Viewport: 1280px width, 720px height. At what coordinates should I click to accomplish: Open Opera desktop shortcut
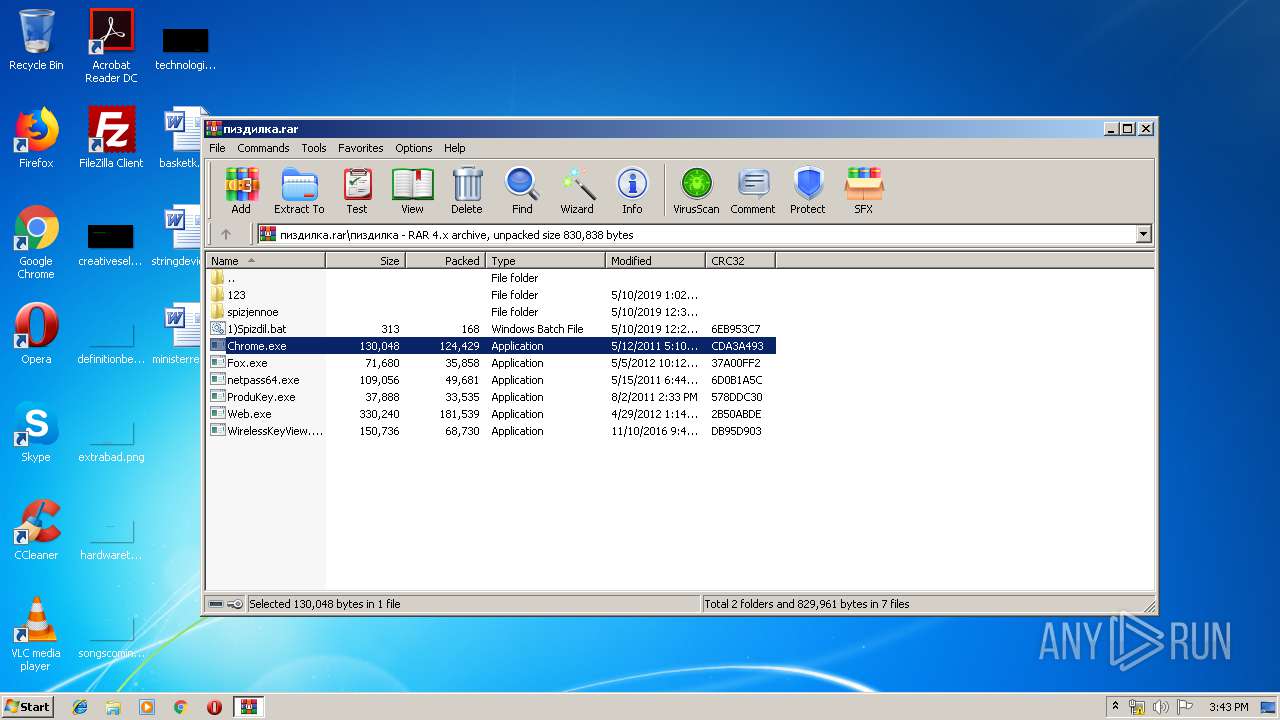pos(36,334)
